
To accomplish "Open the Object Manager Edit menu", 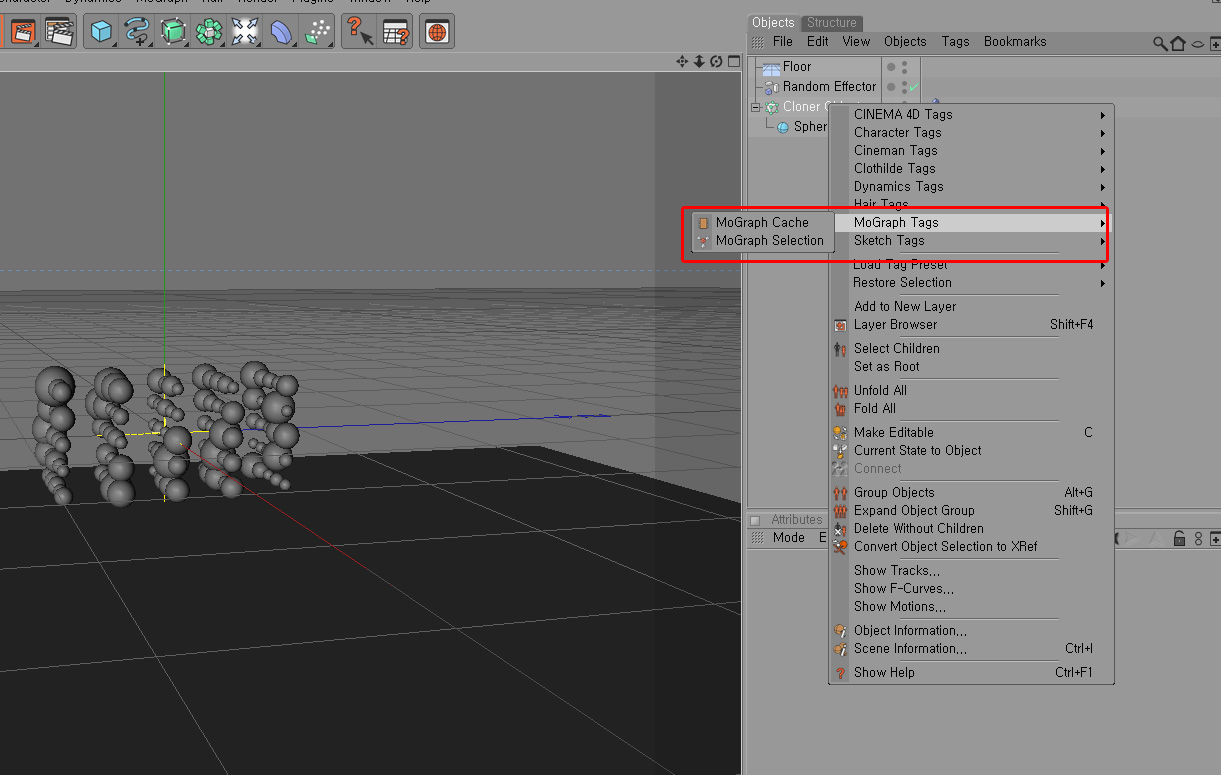I will click(x=818, y=42).
